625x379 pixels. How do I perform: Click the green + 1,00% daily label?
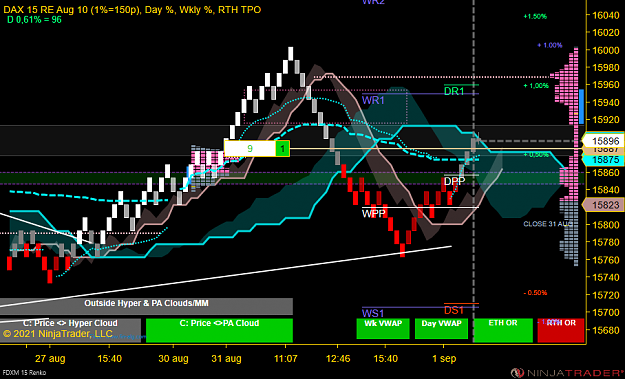tap(536, 85)
